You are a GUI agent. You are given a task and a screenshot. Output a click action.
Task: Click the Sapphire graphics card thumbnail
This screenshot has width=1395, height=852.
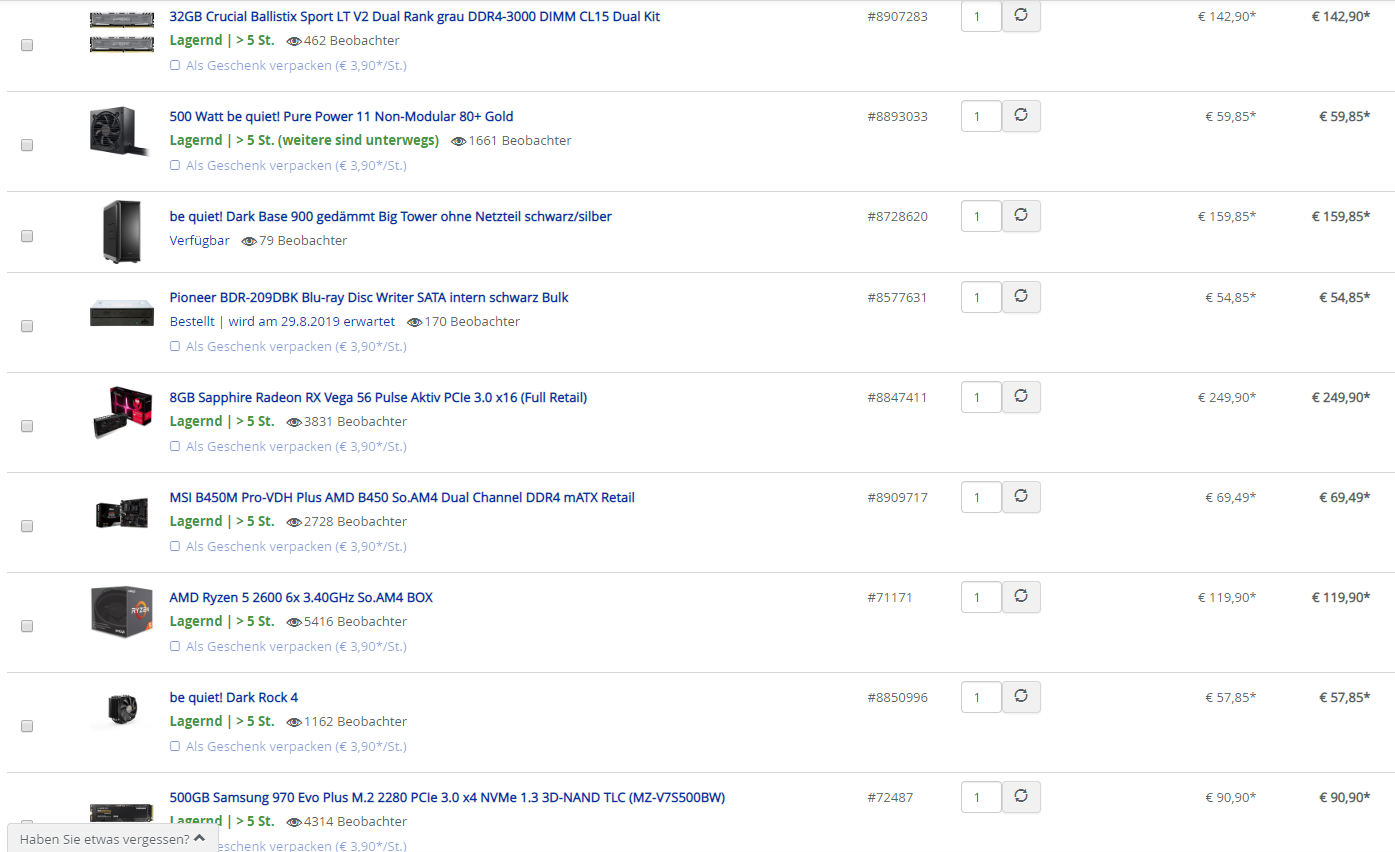point(121,412)
